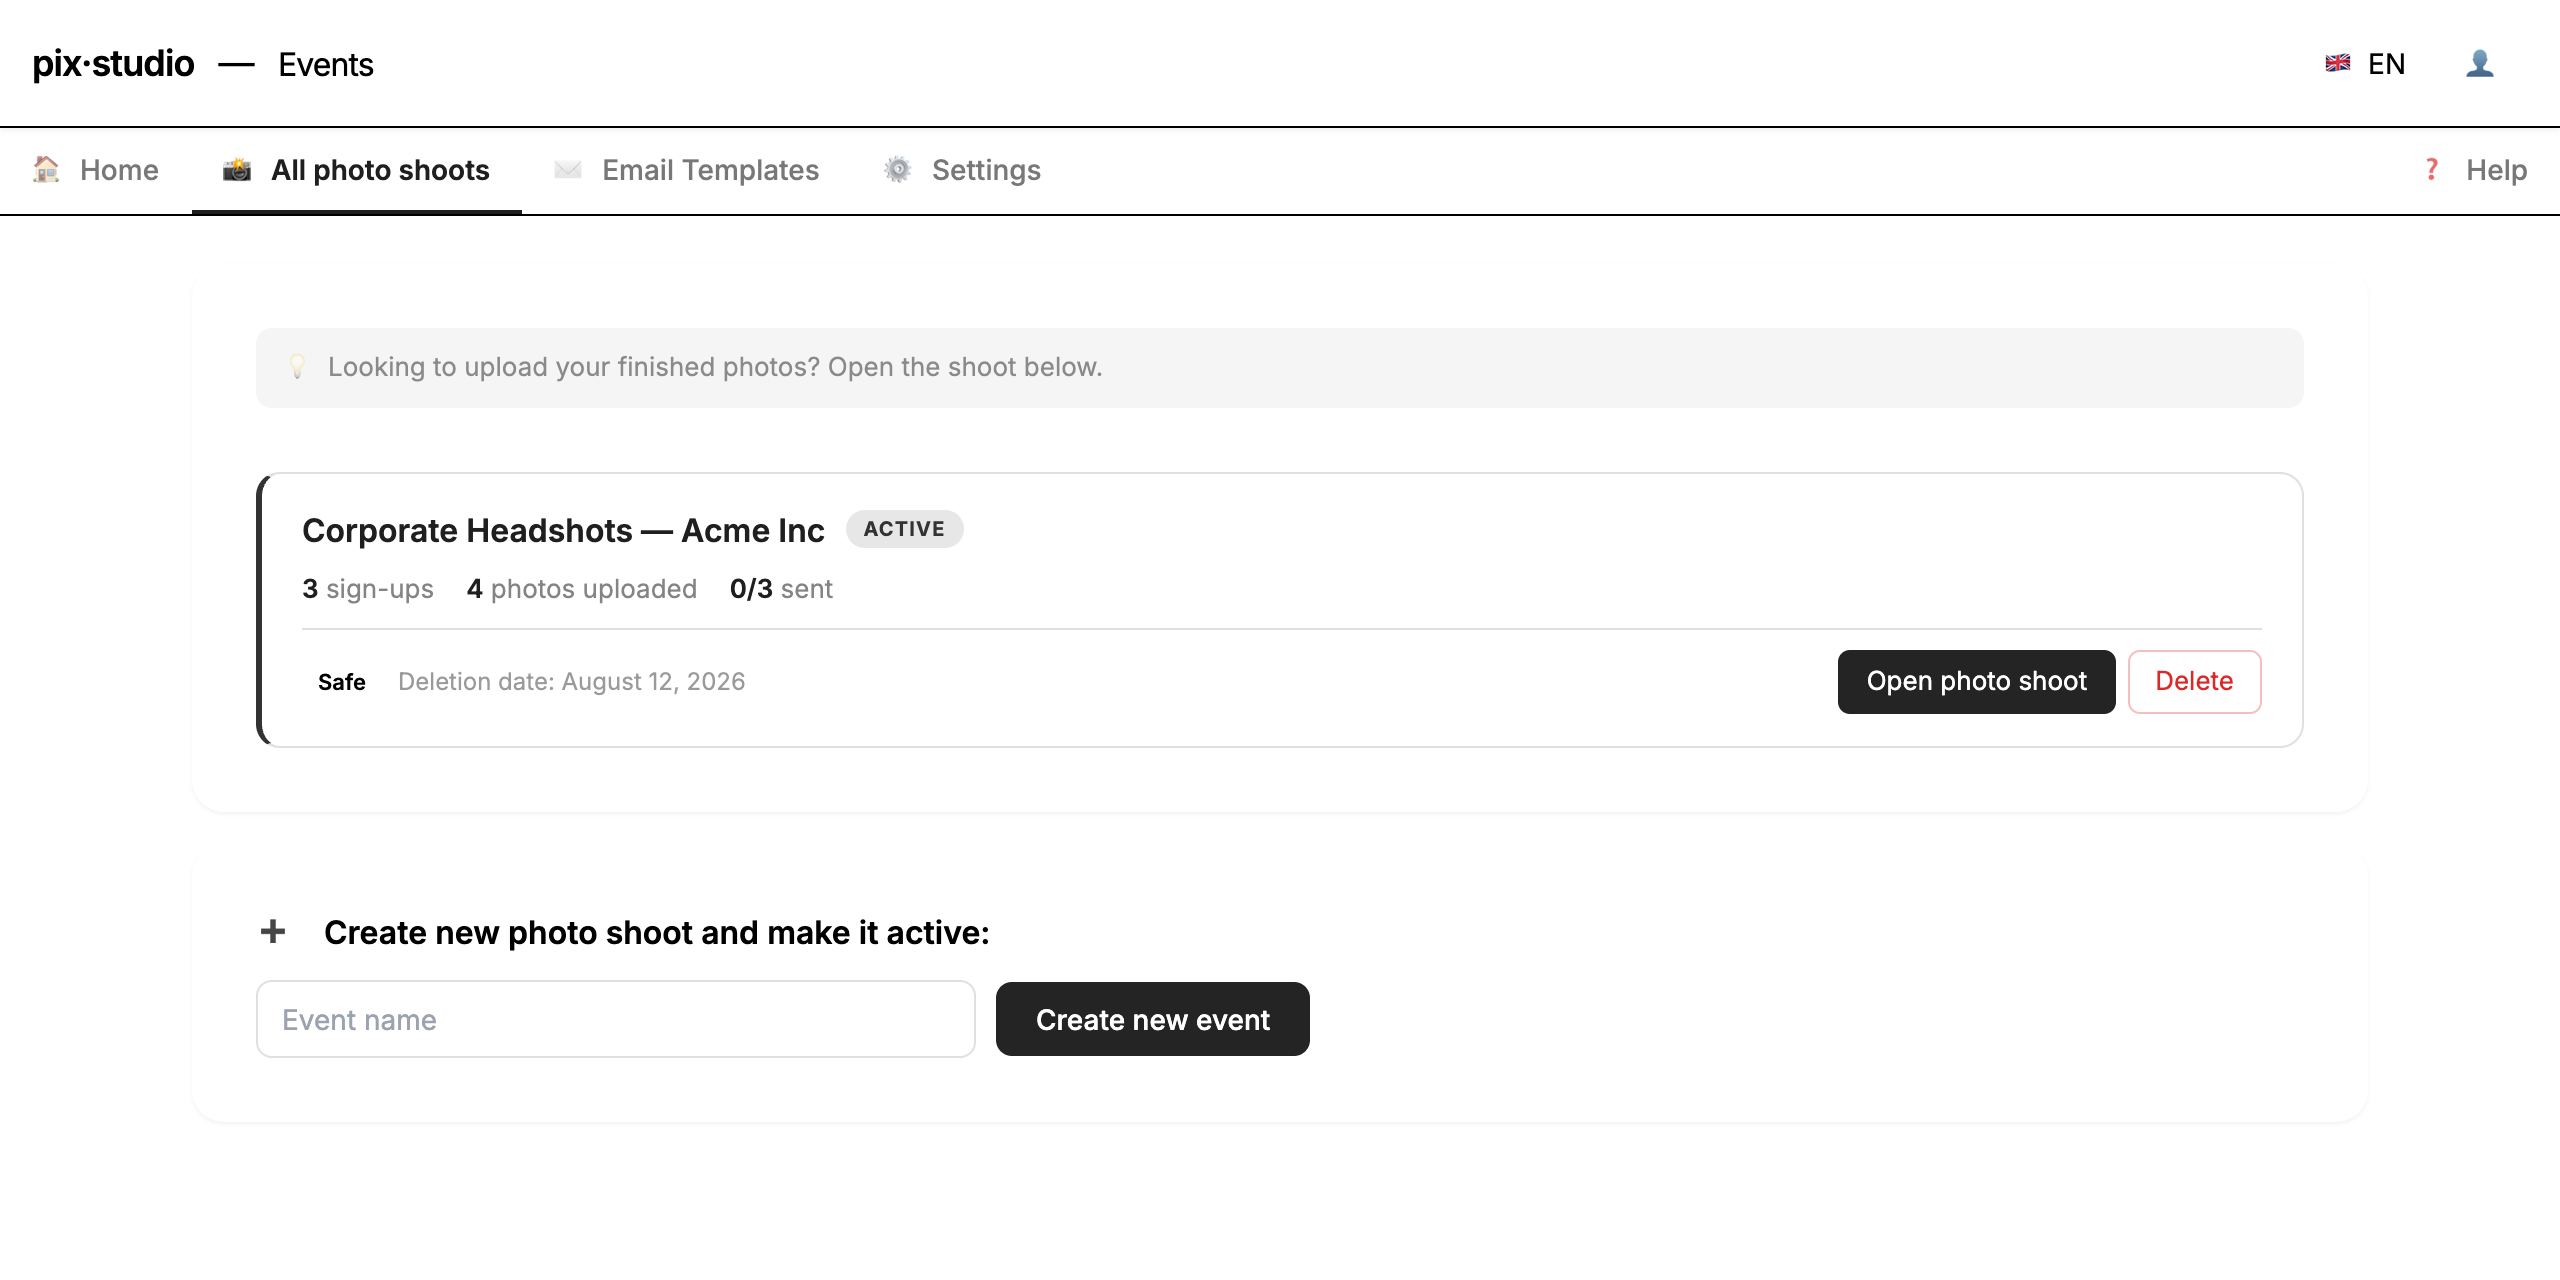The height and width of the screenshot is (1280, 2560).
Task: Click the envelope icon for Email Templates
Action: click(568, 170)
